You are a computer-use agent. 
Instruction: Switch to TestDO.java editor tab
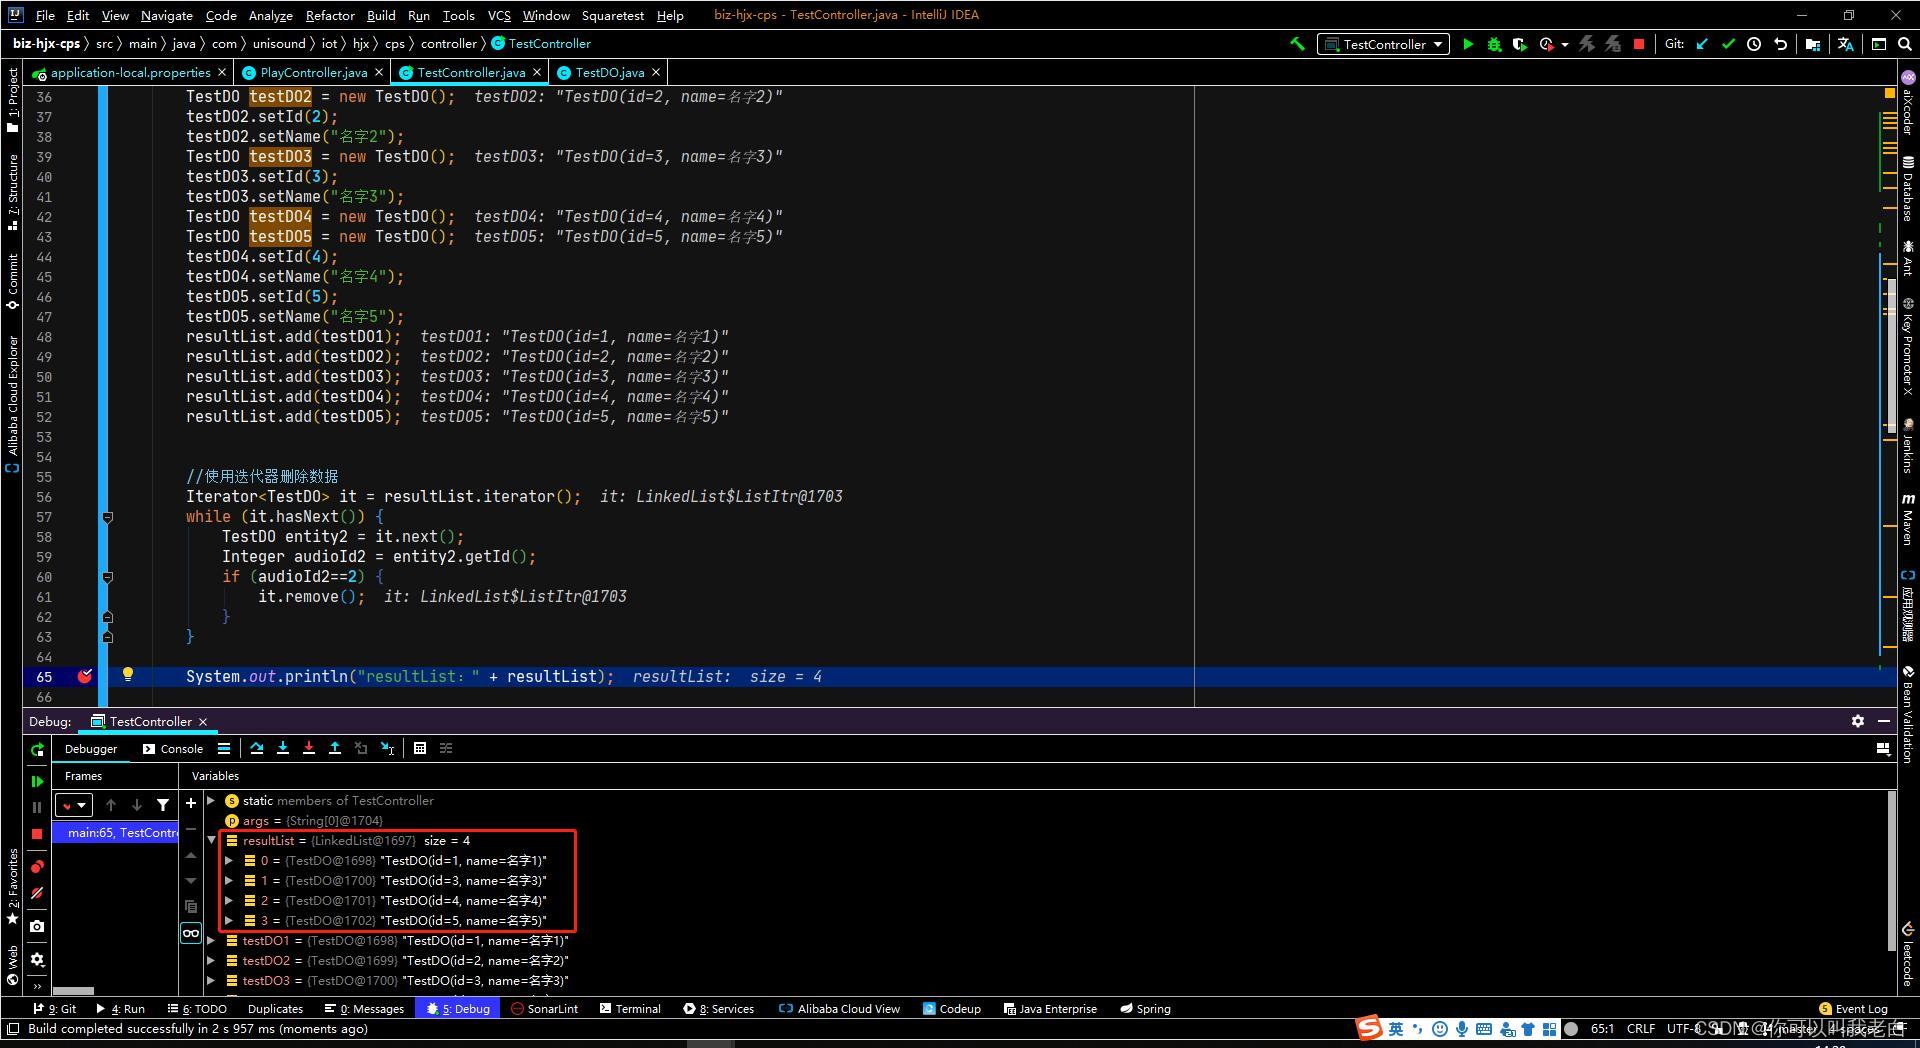coord(610,72)
